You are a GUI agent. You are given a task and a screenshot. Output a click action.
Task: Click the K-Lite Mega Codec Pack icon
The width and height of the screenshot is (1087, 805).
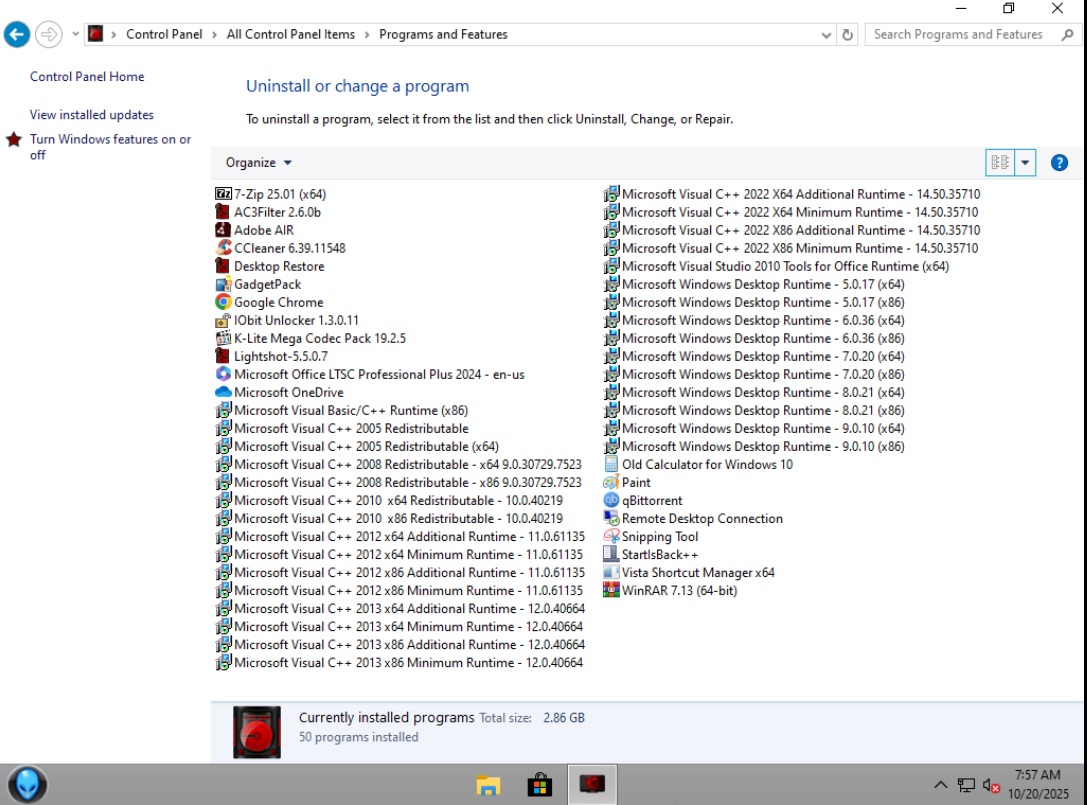point(223,338)
